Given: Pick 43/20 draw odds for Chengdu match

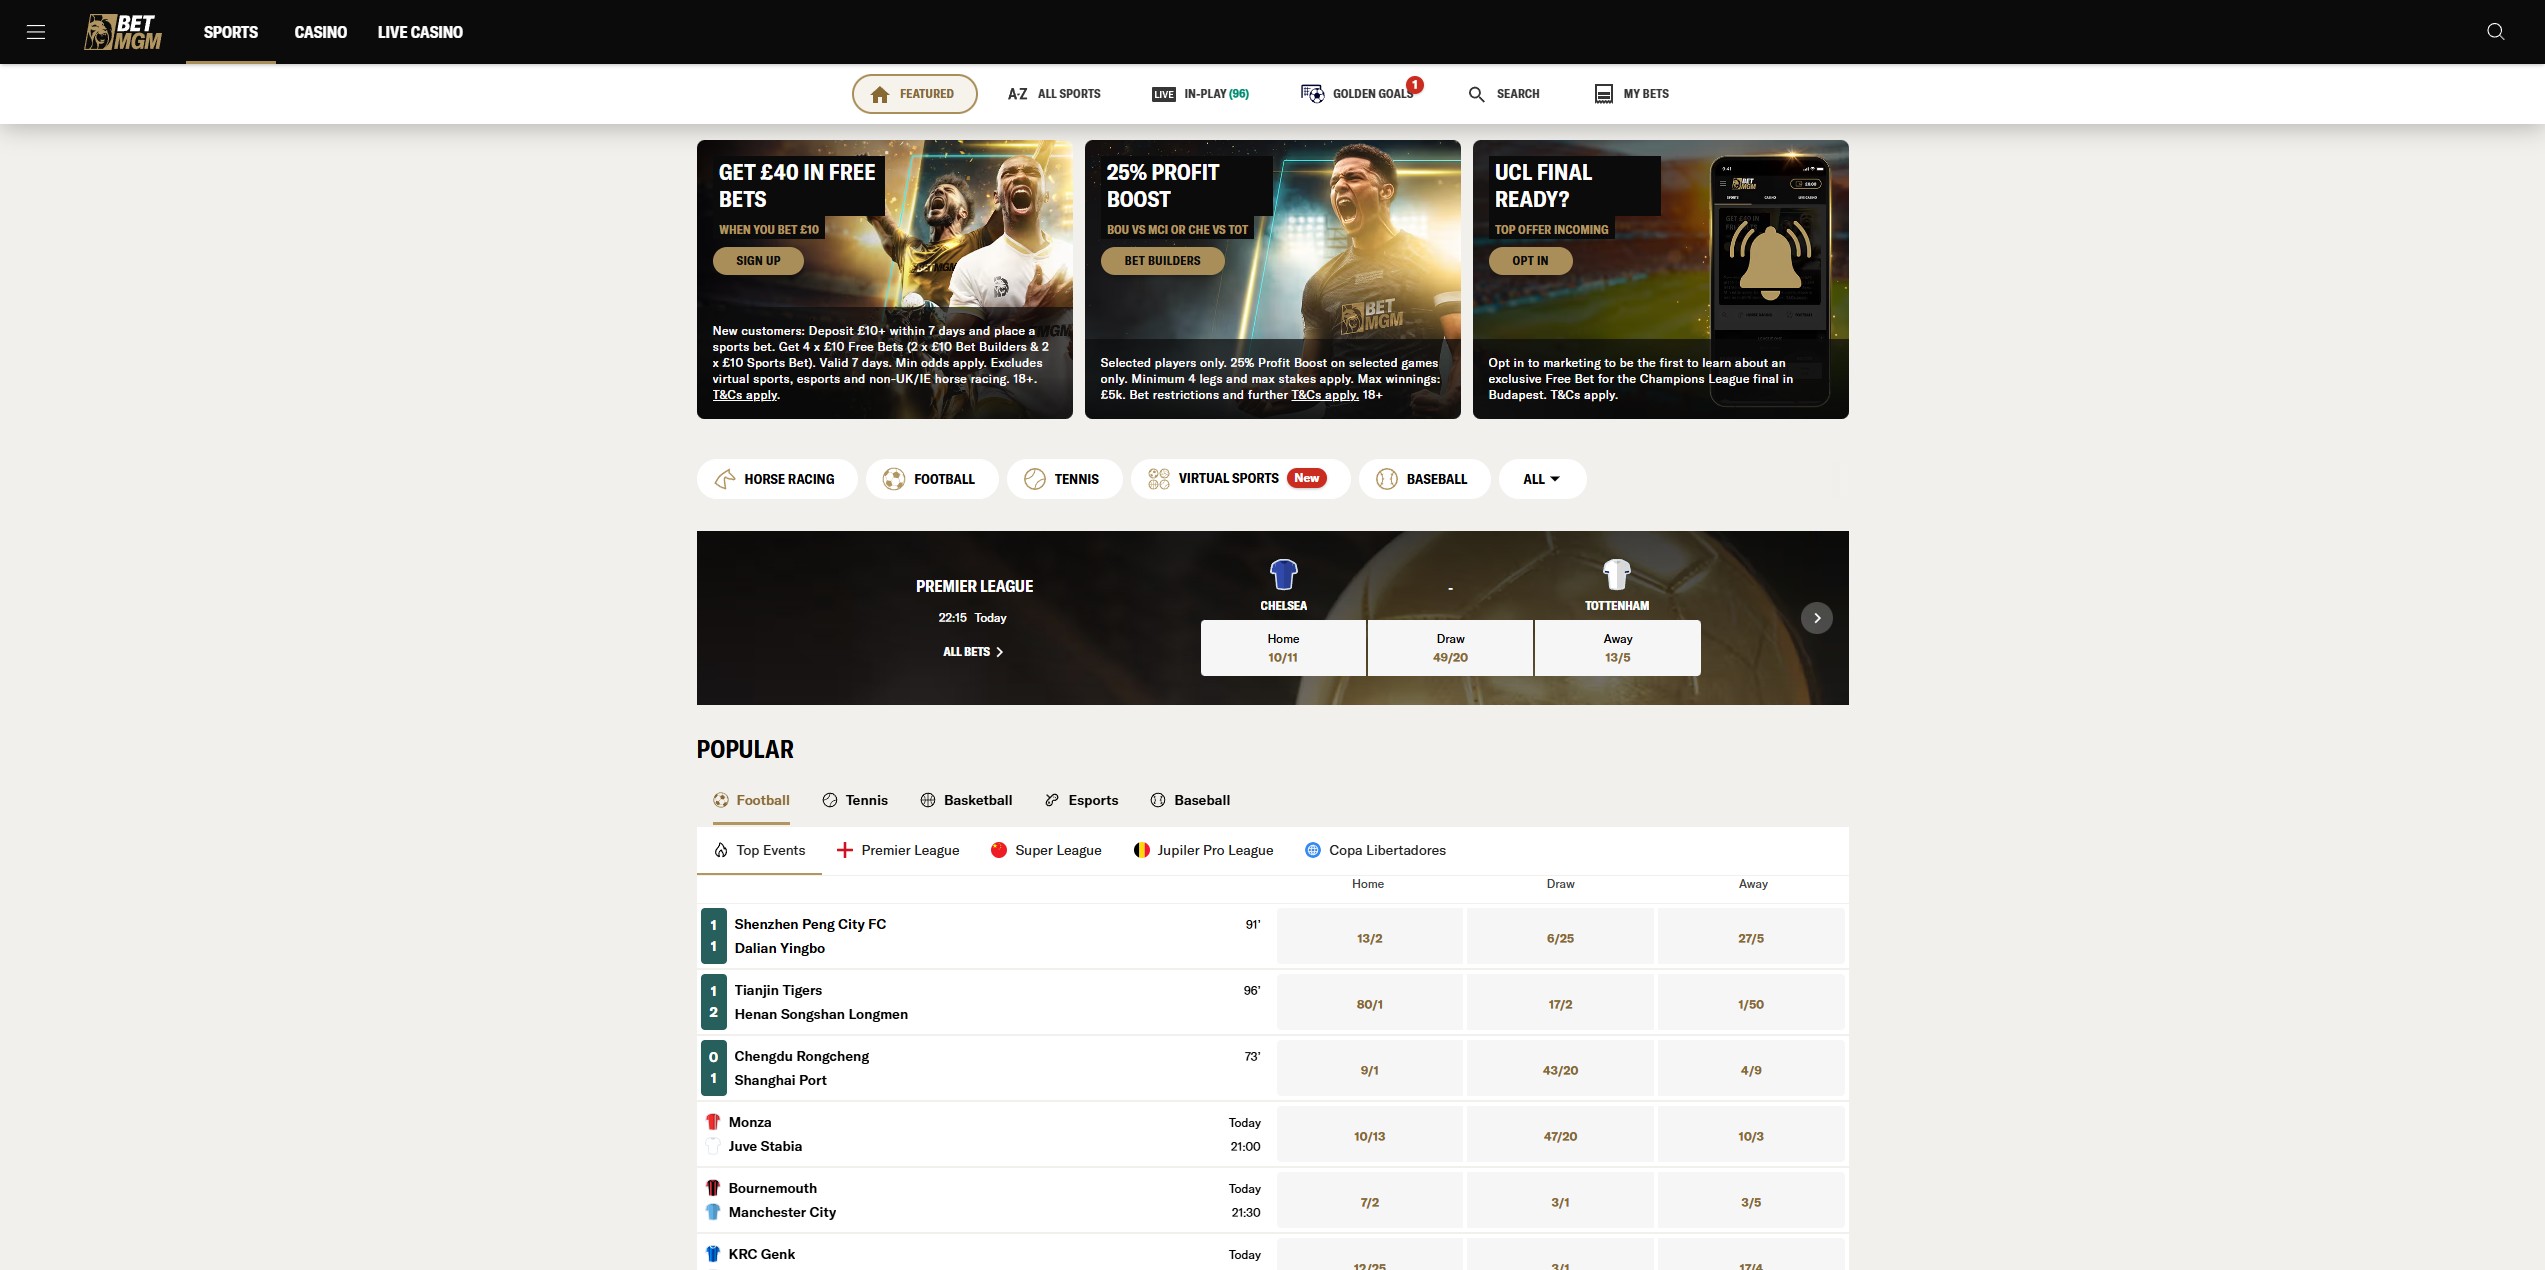Looking at the screenshot, I should coord(1560,1070).
